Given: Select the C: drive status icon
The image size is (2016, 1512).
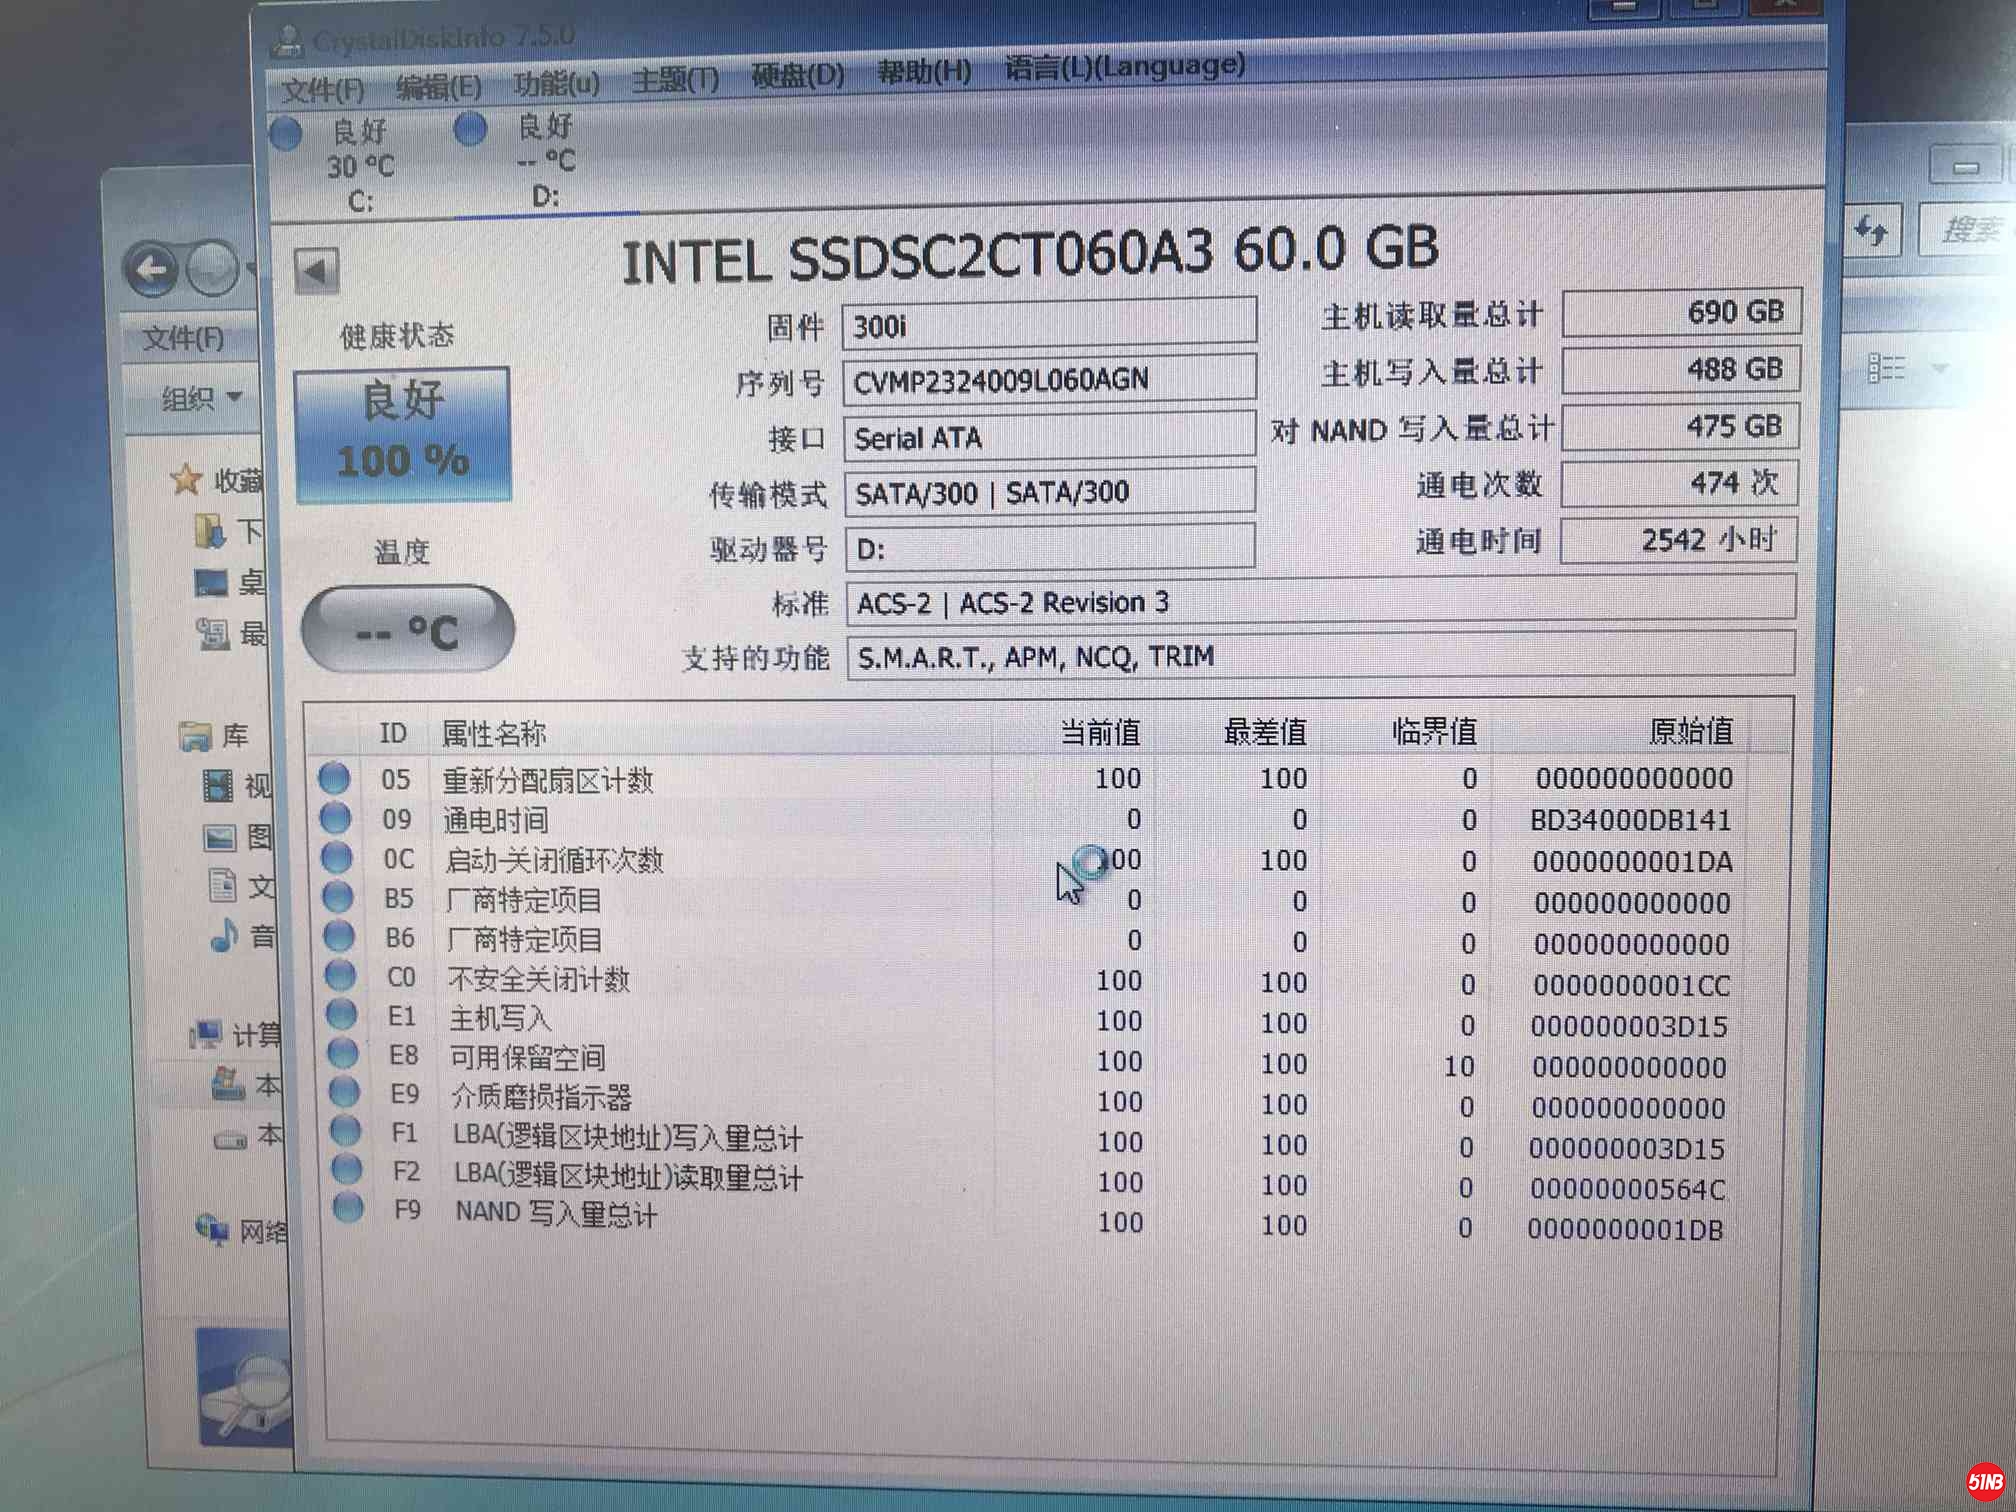Looking at the screenshot, I should click(x=287, y=134).
